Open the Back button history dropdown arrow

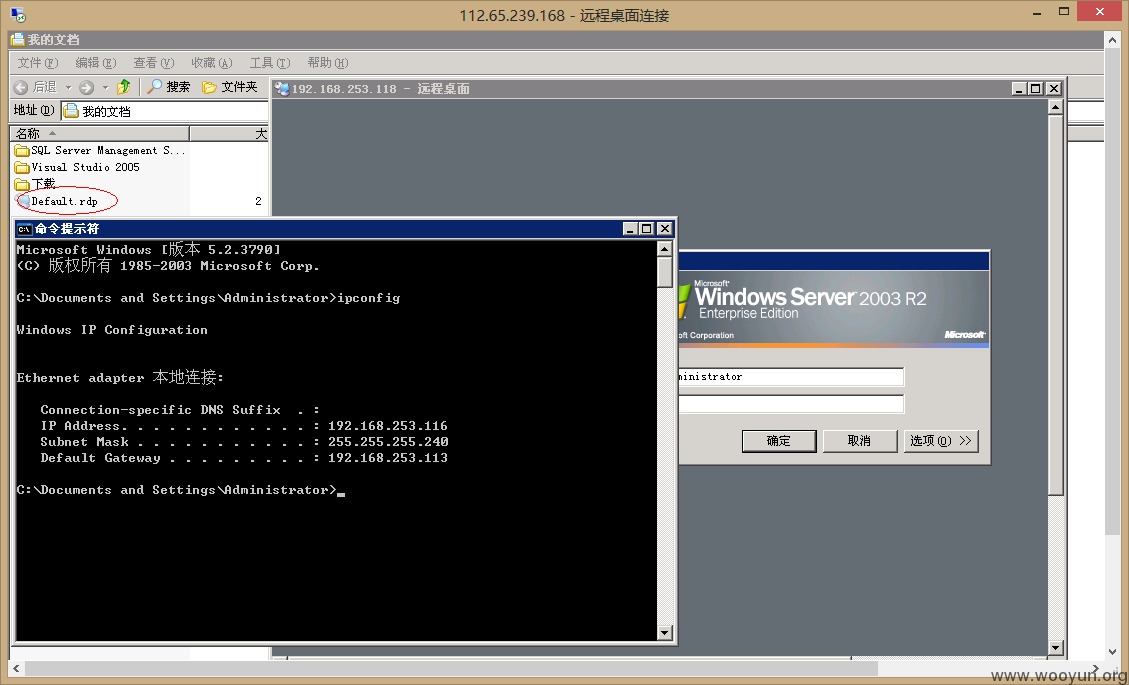pyautogui.click(x=68, y=87)
